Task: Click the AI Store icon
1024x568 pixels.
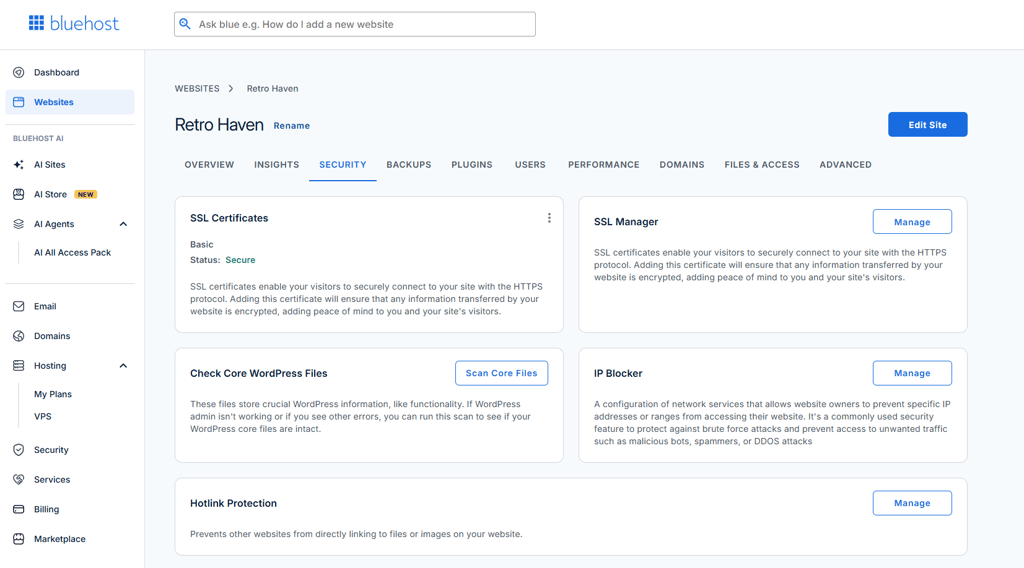Action: click(18, 194)
